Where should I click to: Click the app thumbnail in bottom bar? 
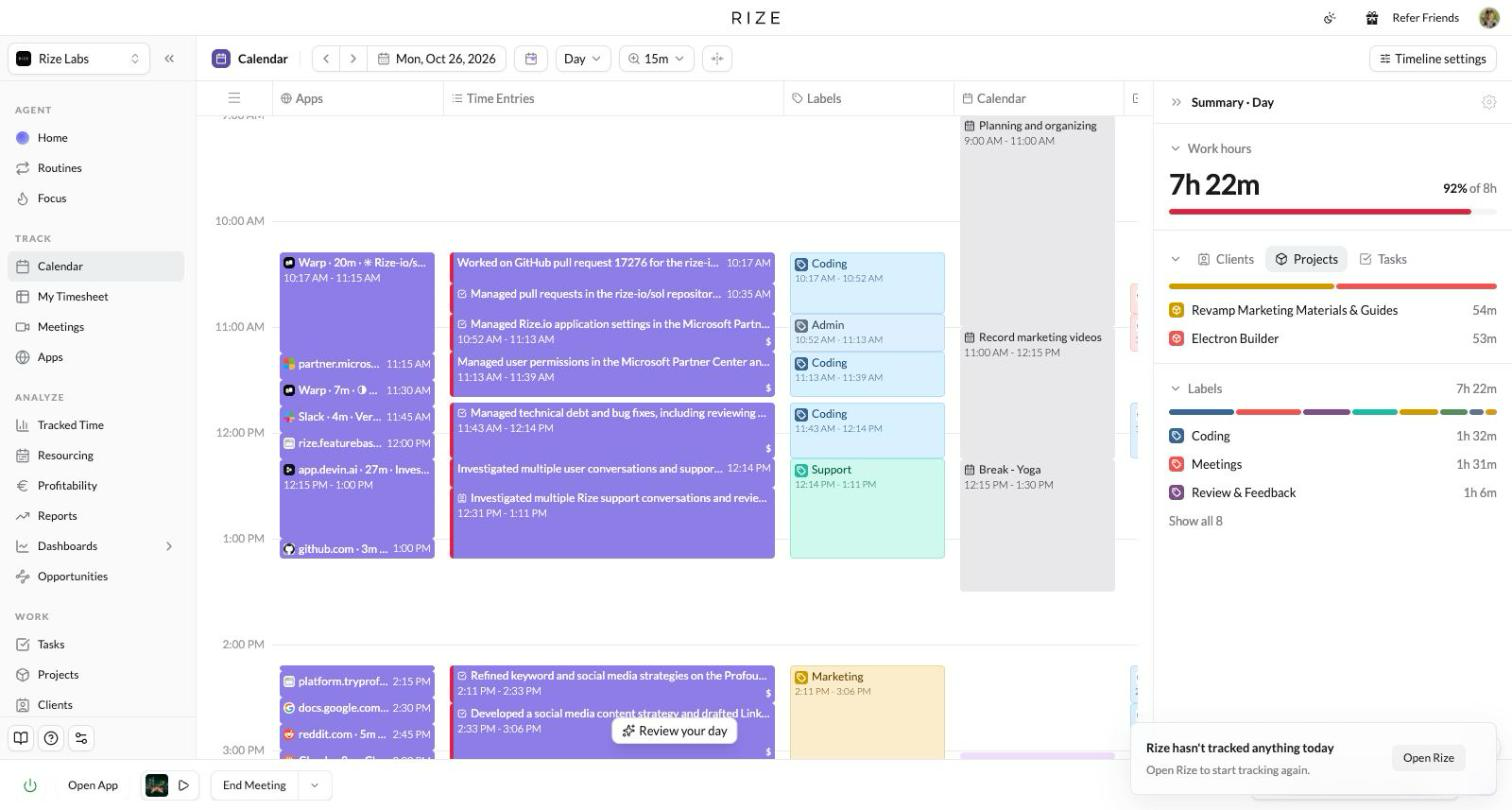click(x=157, y=786)
